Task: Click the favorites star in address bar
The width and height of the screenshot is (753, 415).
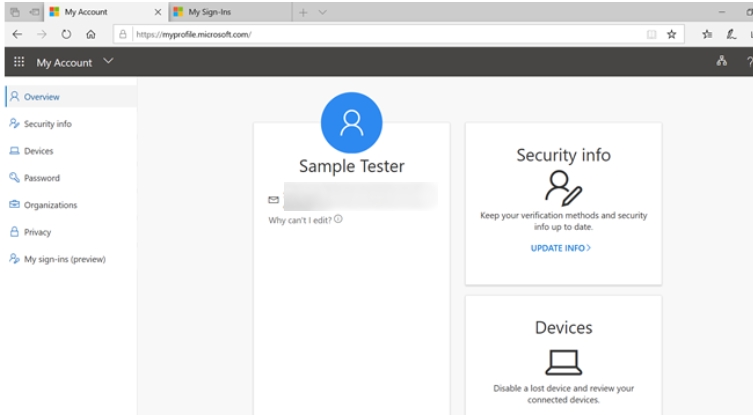Action: coord(672,34)
